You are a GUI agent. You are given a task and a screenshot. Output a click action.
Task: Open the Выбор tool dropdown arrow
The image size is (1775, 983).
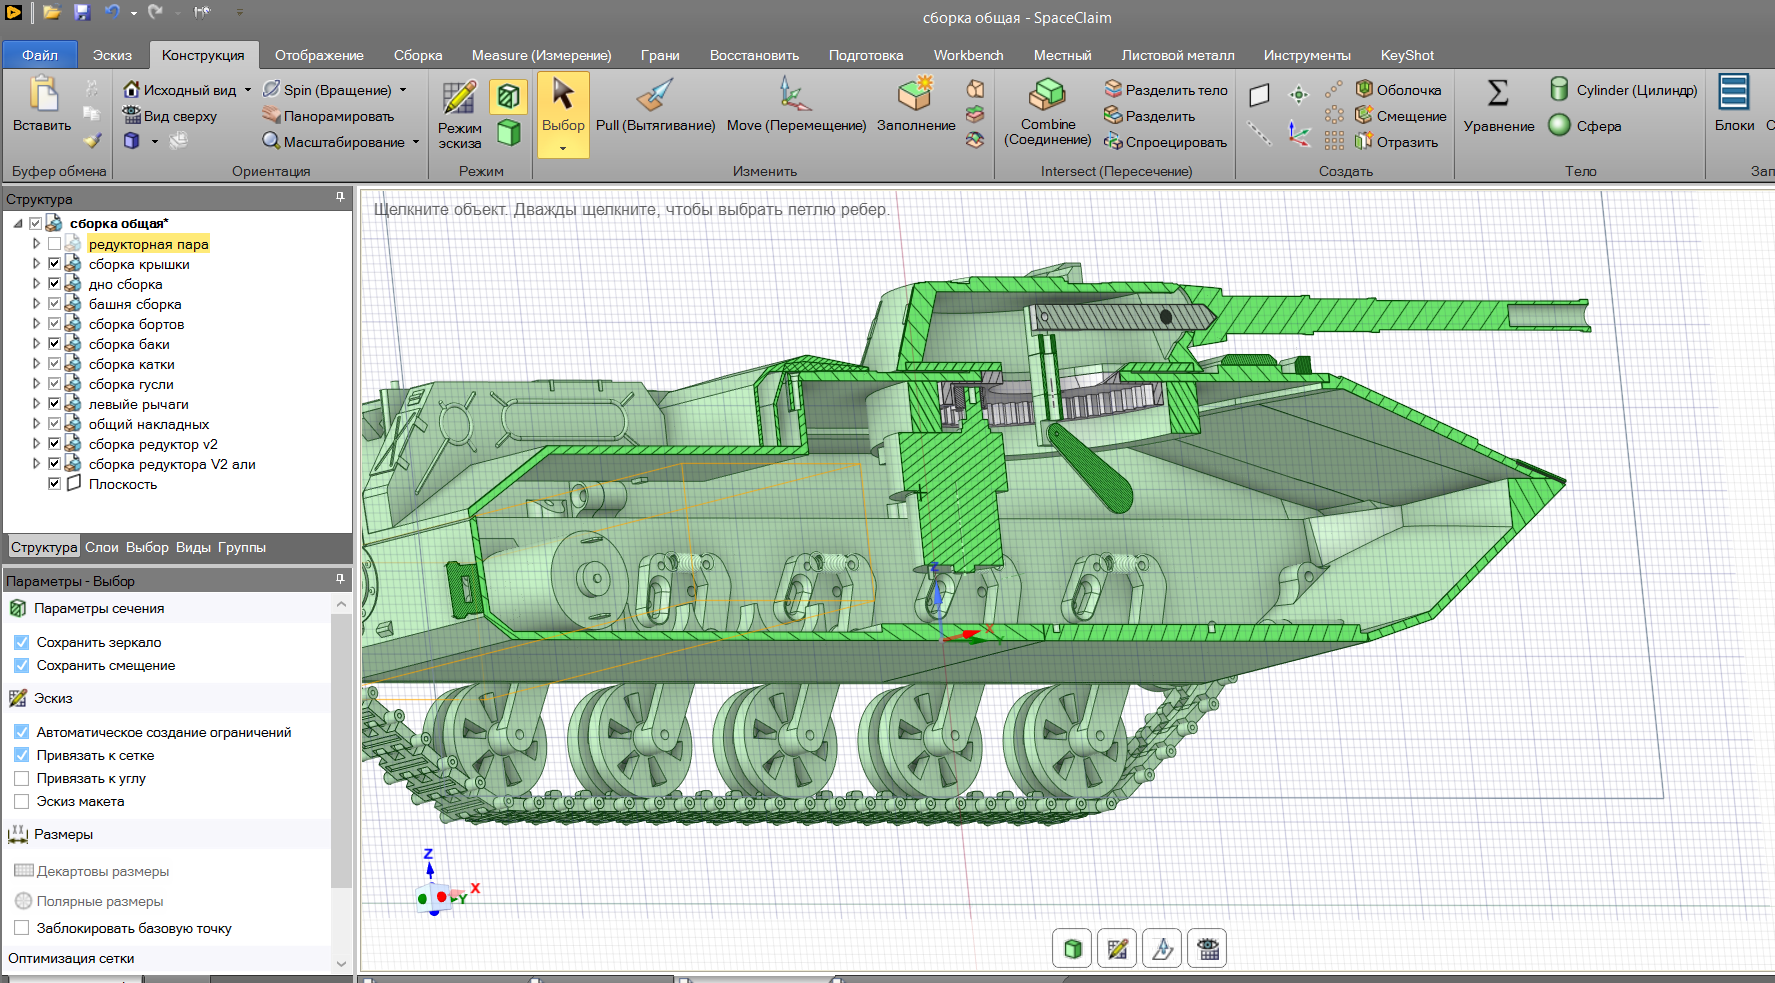coord(563,148)
